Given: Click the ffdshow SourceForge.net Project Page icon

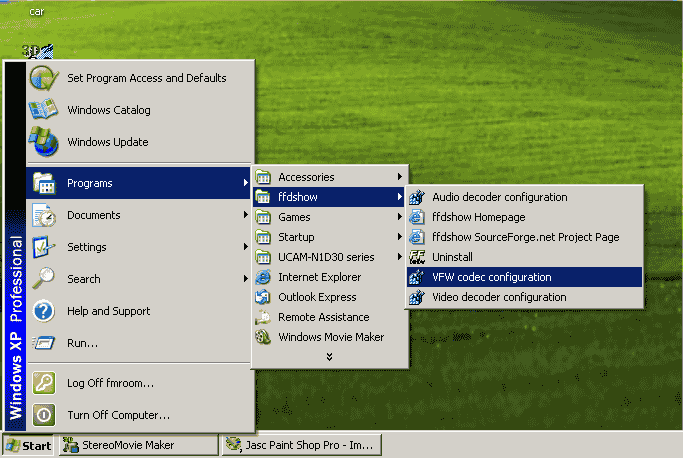Looking at the screenshot, I should (x=417, y=237).
